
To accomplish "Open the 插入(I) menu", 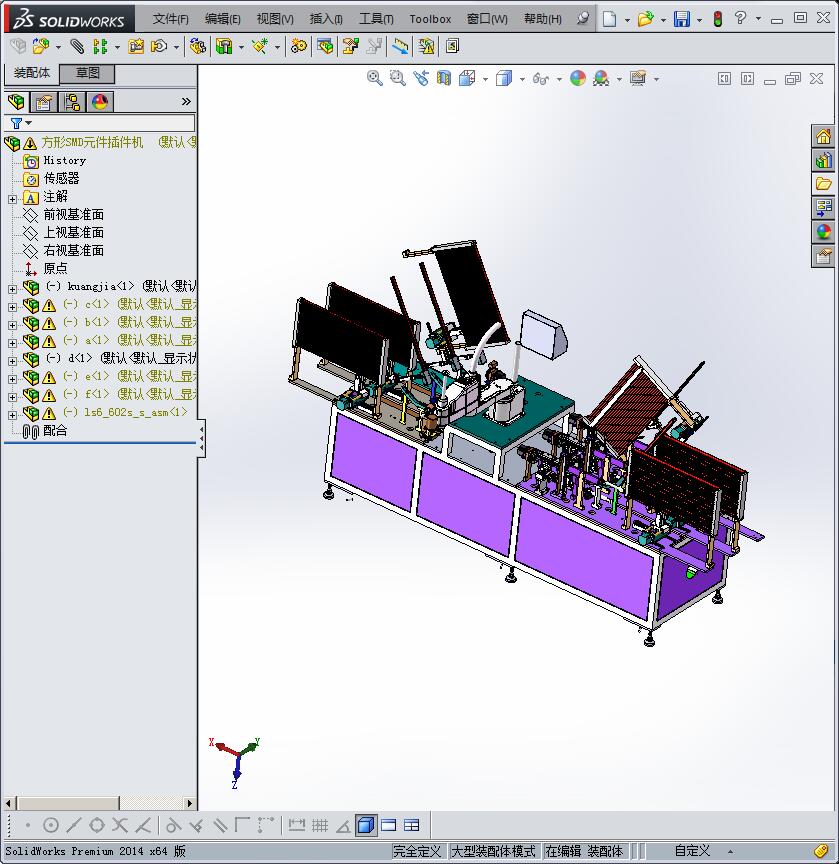I will click(326, 19).
